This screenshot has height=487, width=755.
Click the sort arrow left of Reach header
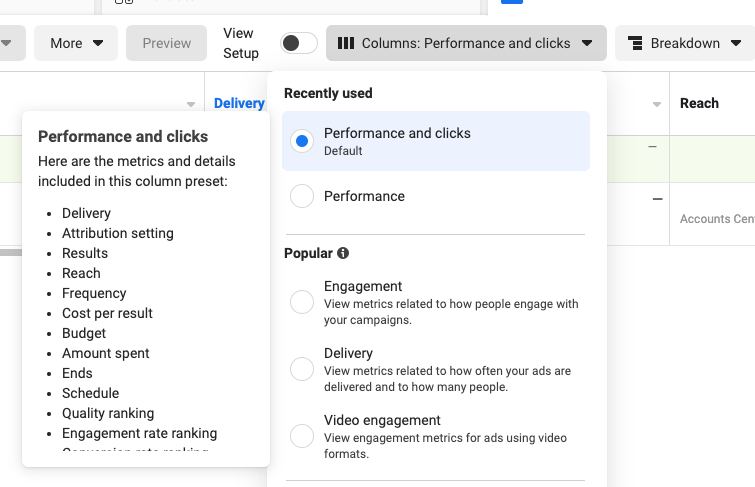657,105
